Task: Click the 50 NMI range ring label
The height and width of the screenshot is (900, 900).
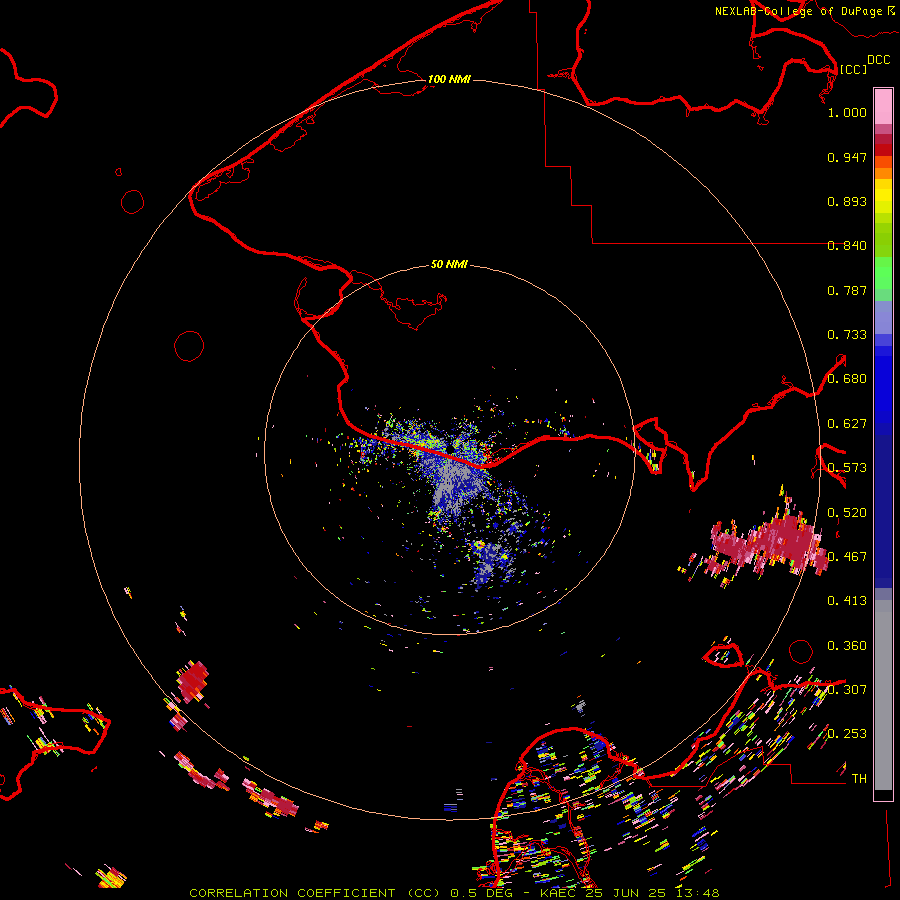Action: click(449, 265)
